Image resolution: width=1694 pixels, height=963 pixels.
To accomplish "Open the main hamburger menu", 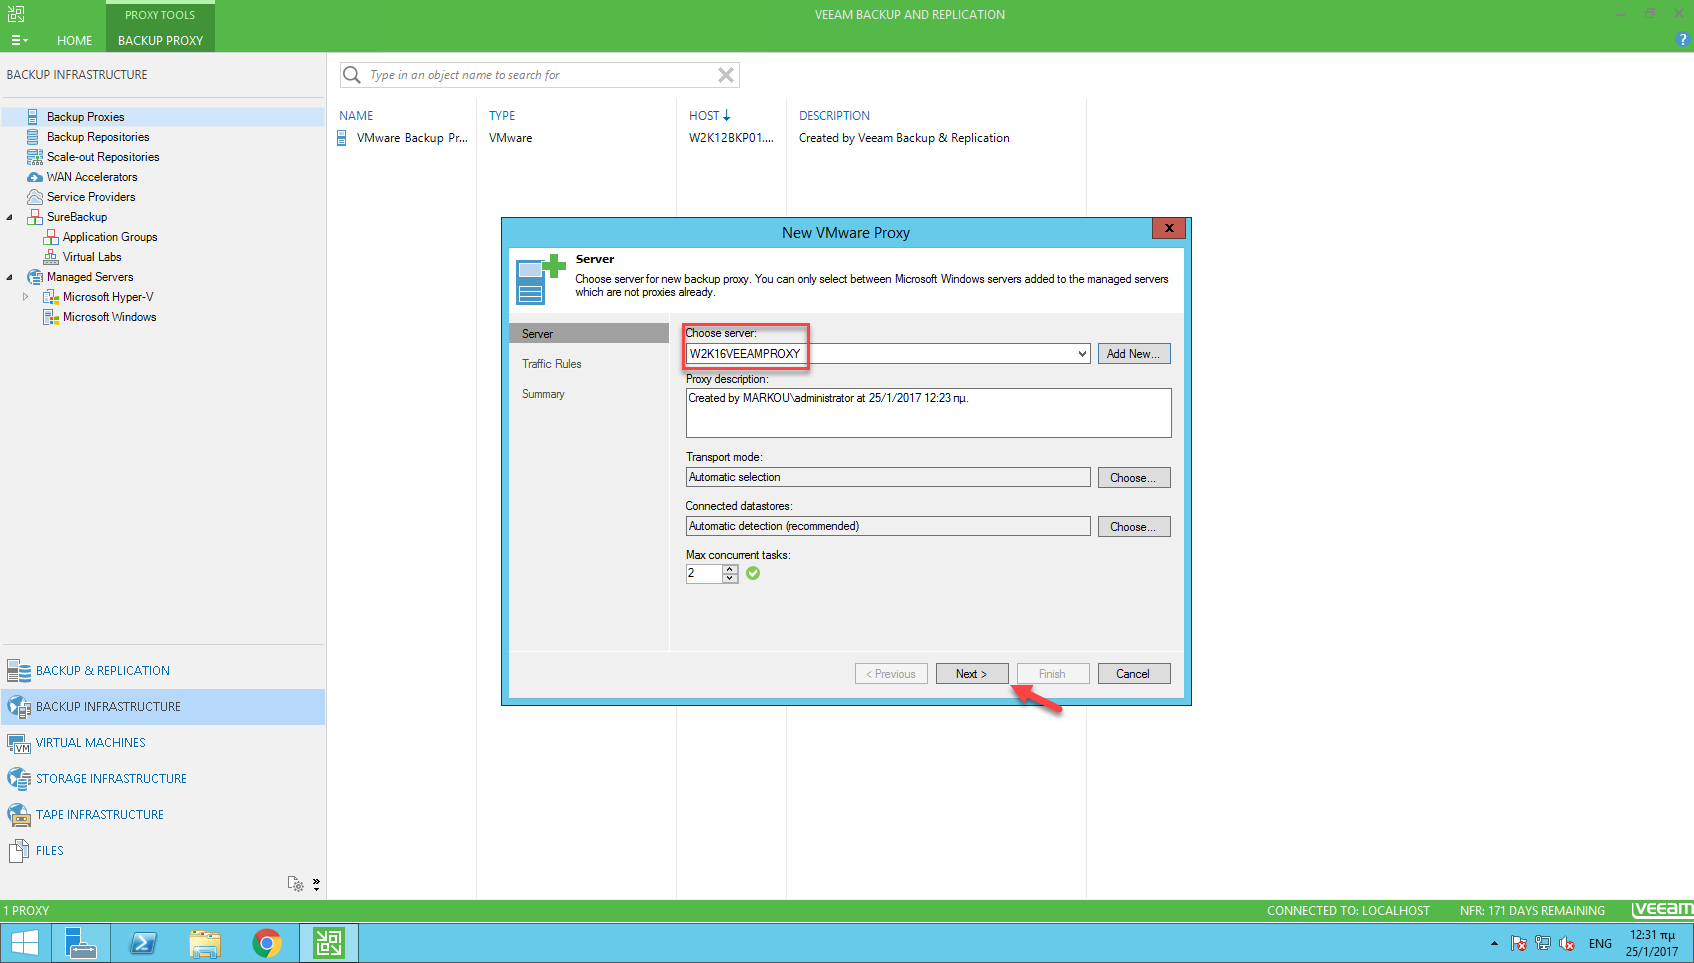I will pyautogui.click(x=18, y=41).
